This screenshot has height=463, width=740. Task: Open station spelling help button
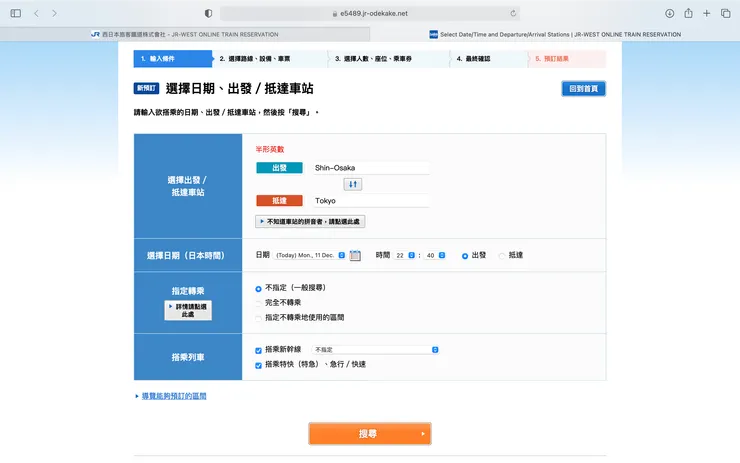310,221
